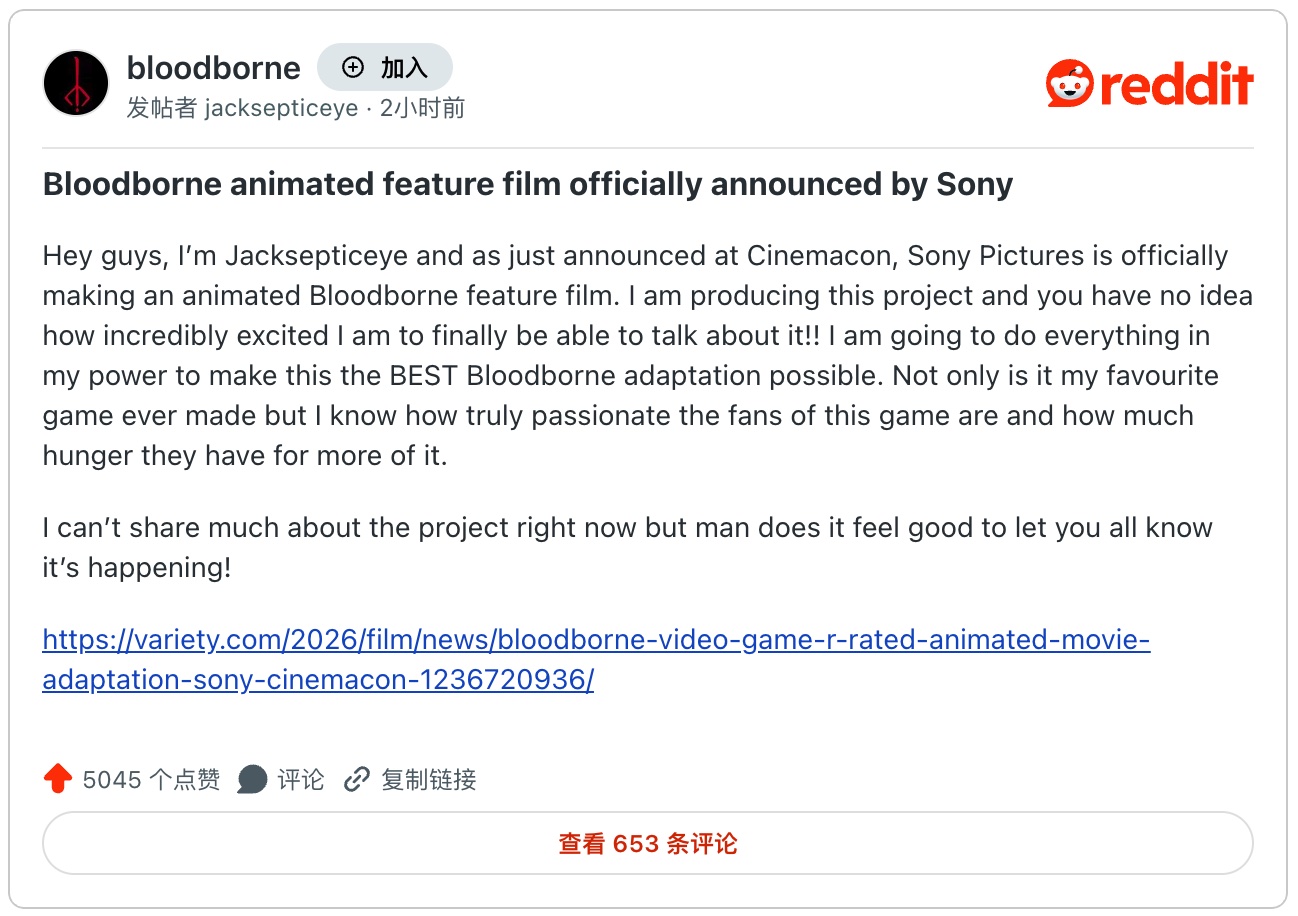The image size is (1298, 916).
Task: Click the chain link copy icon
Action: (x=357, y=780)
